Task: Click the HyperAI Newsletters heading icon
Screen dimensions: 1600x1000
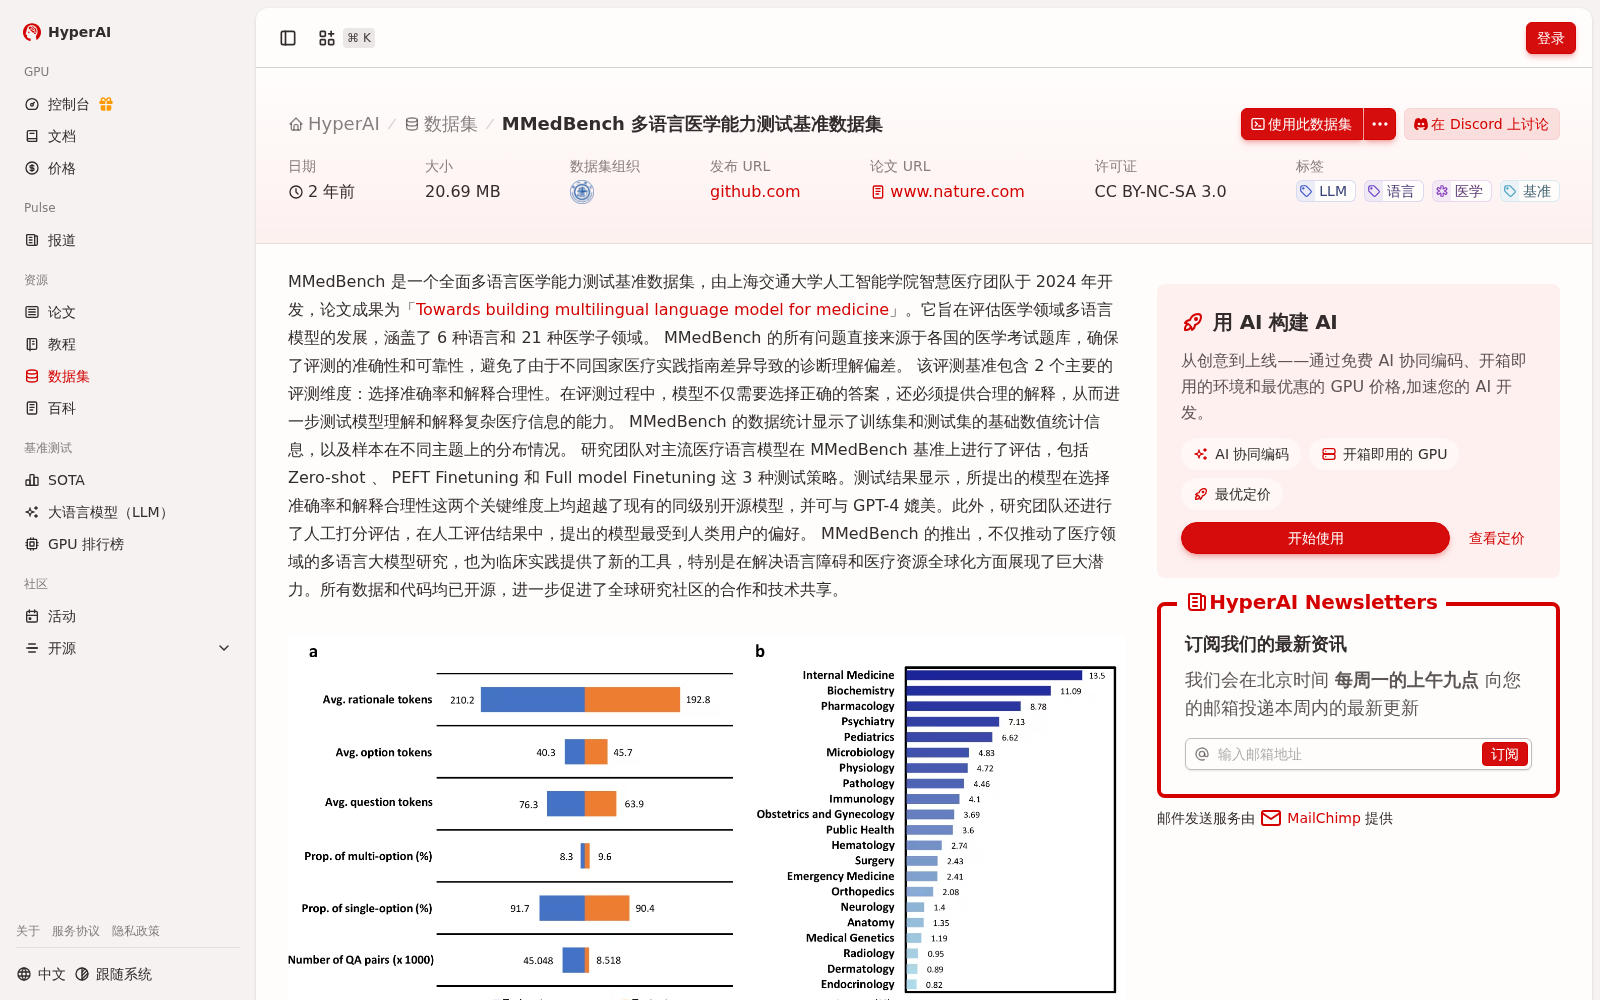Action: click(1196, 602)
